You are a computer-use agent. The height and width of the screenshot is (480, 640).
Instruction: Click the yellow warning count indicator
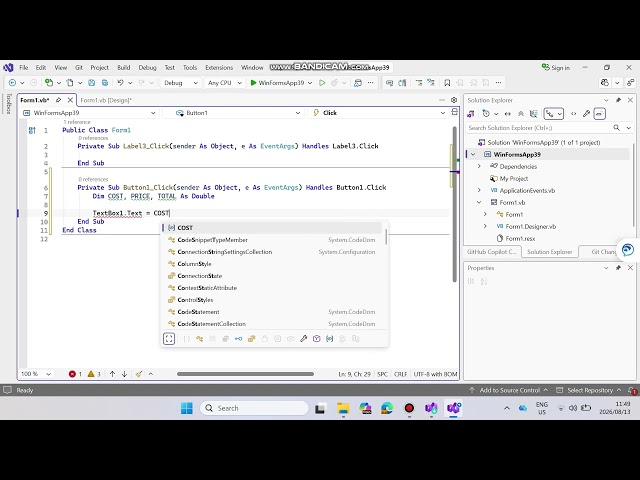[94, 374]
